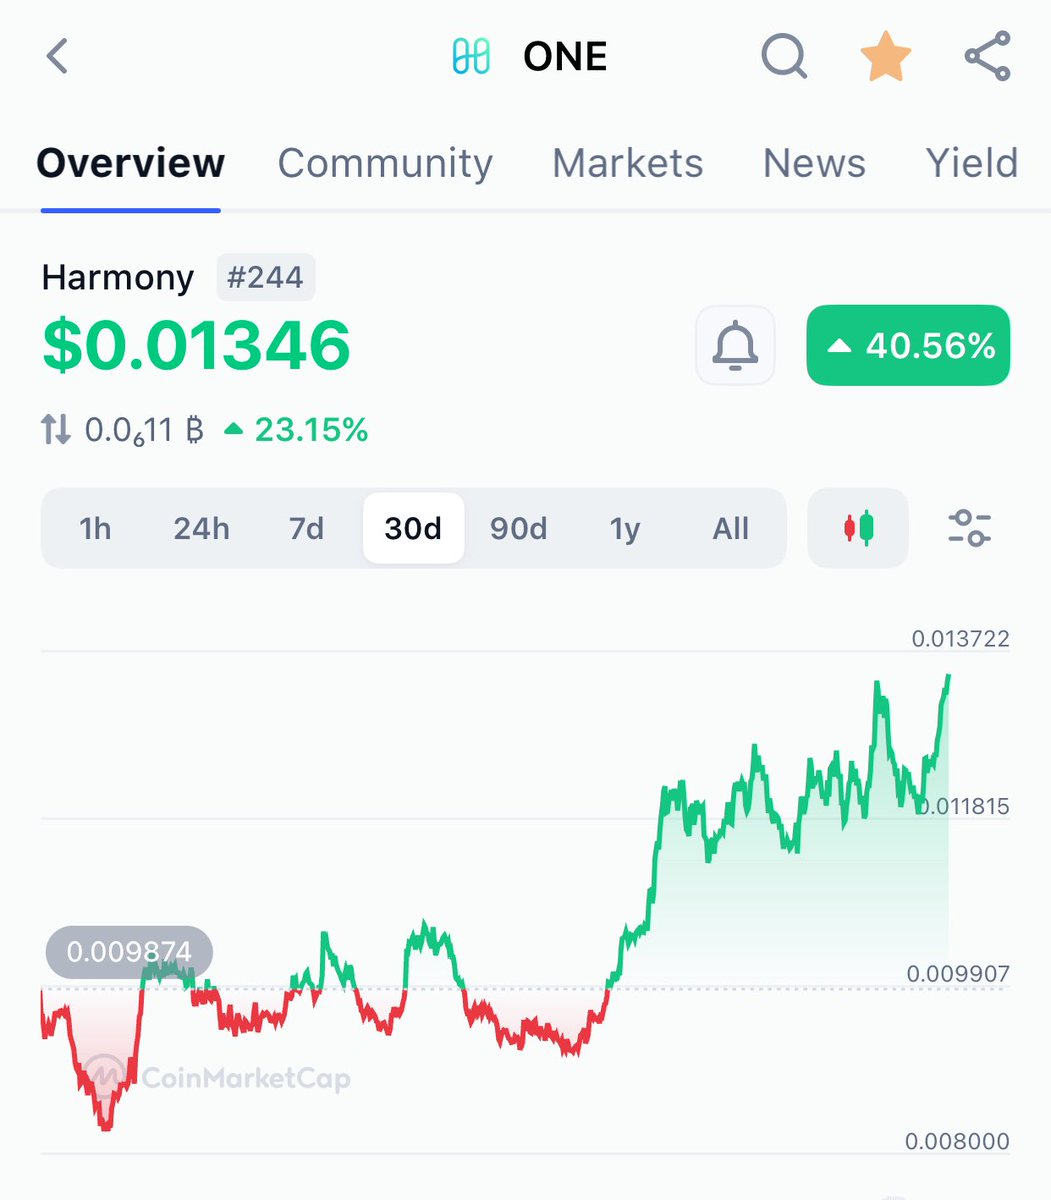Select the 30d chart range
This screenshot has width=1051, height=1200.
pyautogui.click(x=413, y=528)
